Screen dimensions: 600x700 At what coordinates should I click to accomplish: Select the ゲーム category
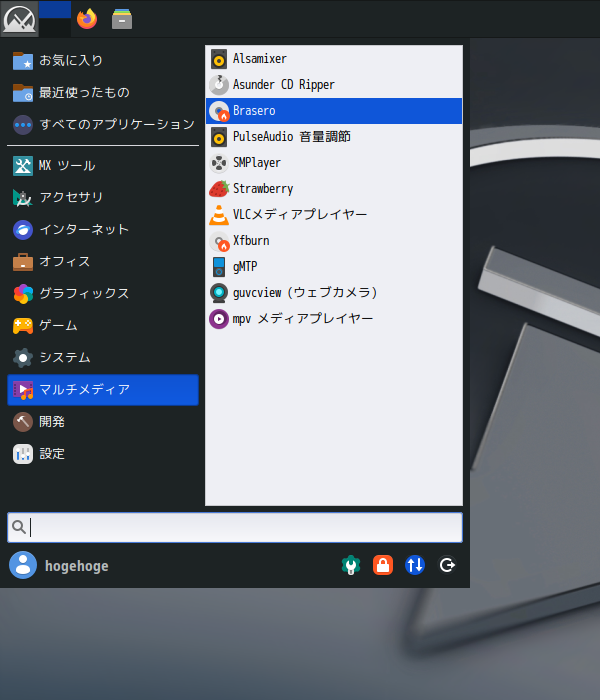pyautogui.click(x=103, y=325)
